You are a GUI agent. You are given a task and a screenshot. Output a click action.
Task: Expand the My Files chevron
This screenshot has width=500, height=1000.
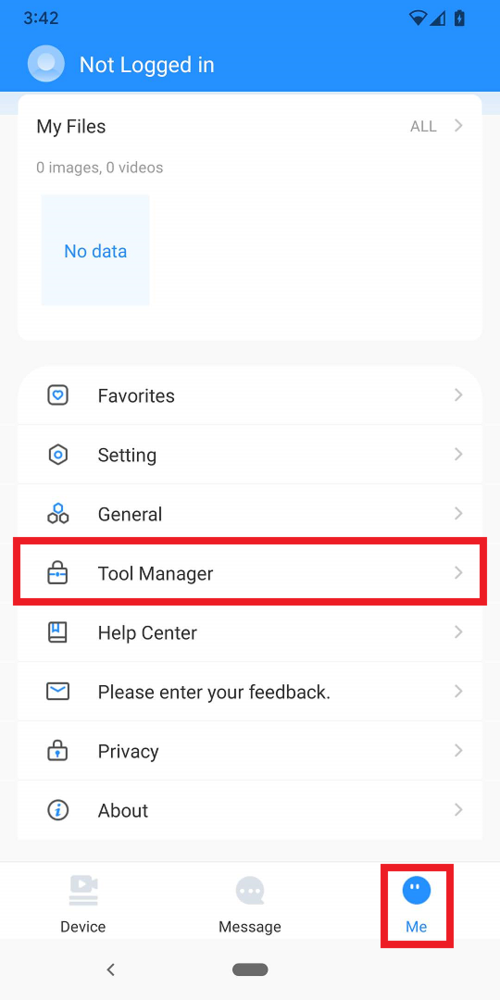coord(458,126)
